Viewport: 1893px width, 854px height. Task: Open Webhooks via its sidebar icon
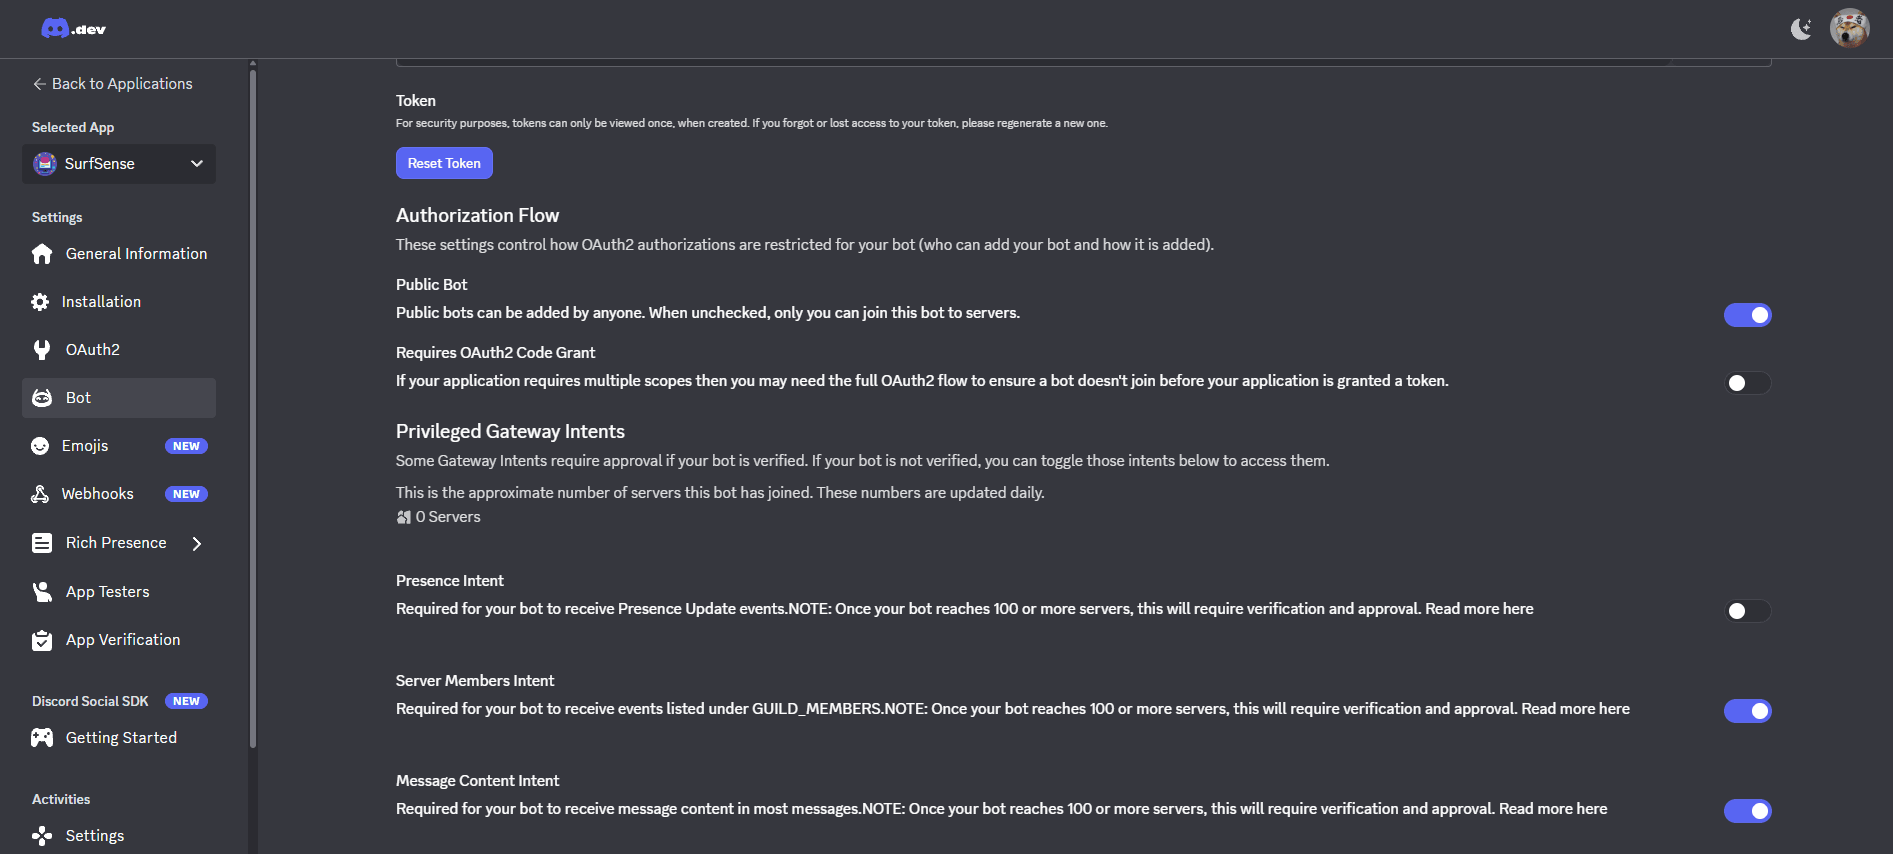pyautogui.click(x=42, y=493)
